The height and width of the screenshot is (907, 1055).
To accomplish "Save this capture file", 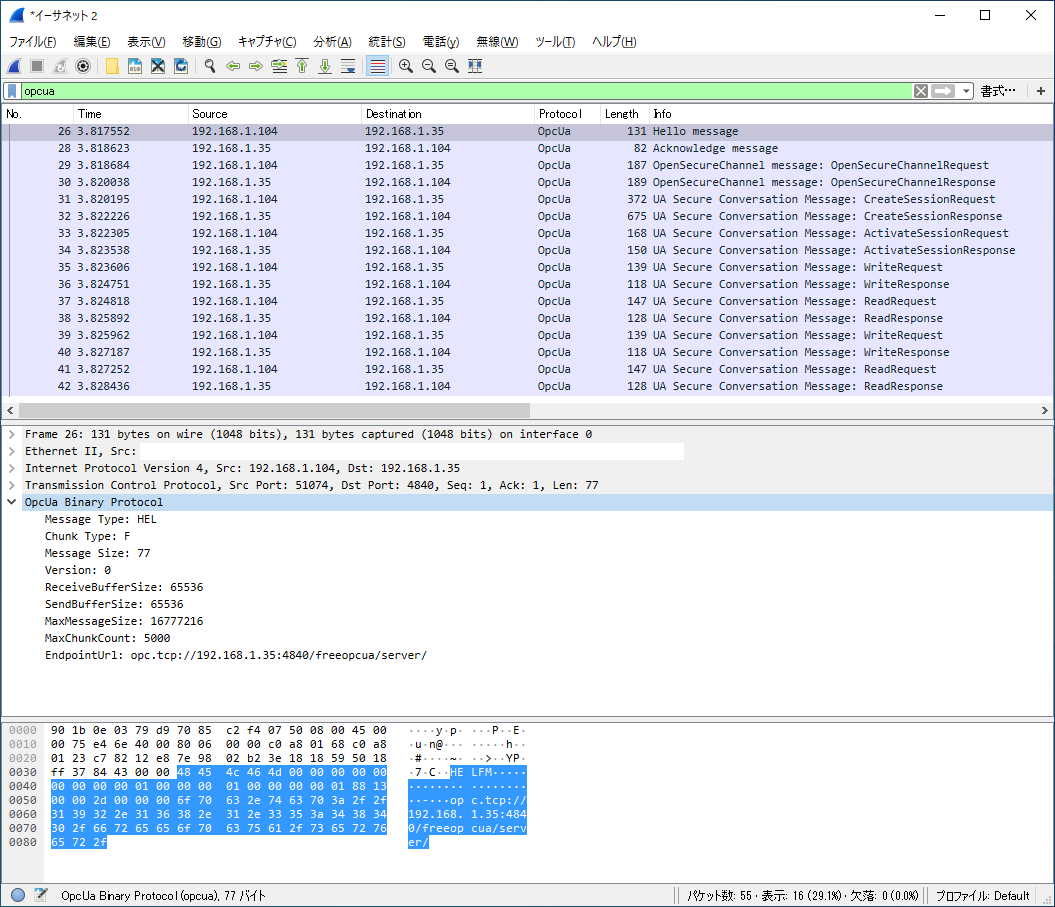I will click(x=135, y=66).
